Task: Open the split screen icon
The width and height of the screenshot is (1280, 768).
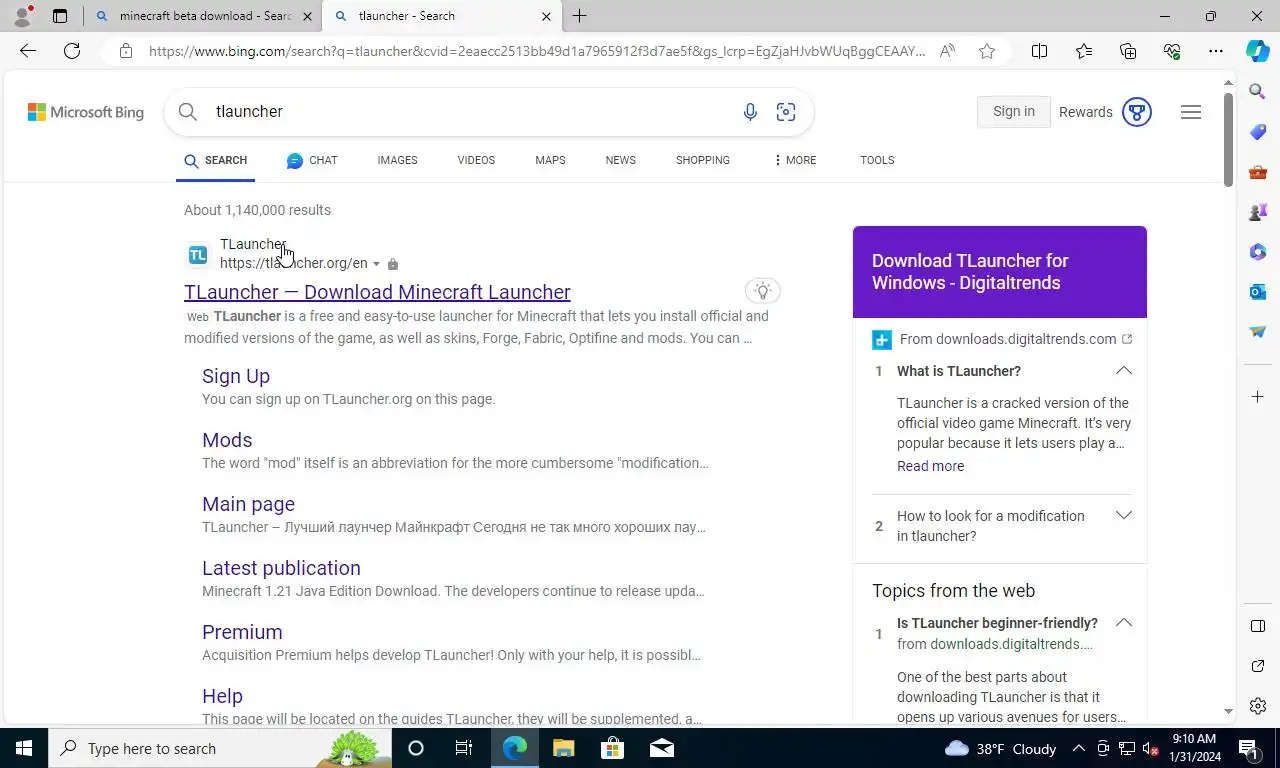Action: 1040,51
